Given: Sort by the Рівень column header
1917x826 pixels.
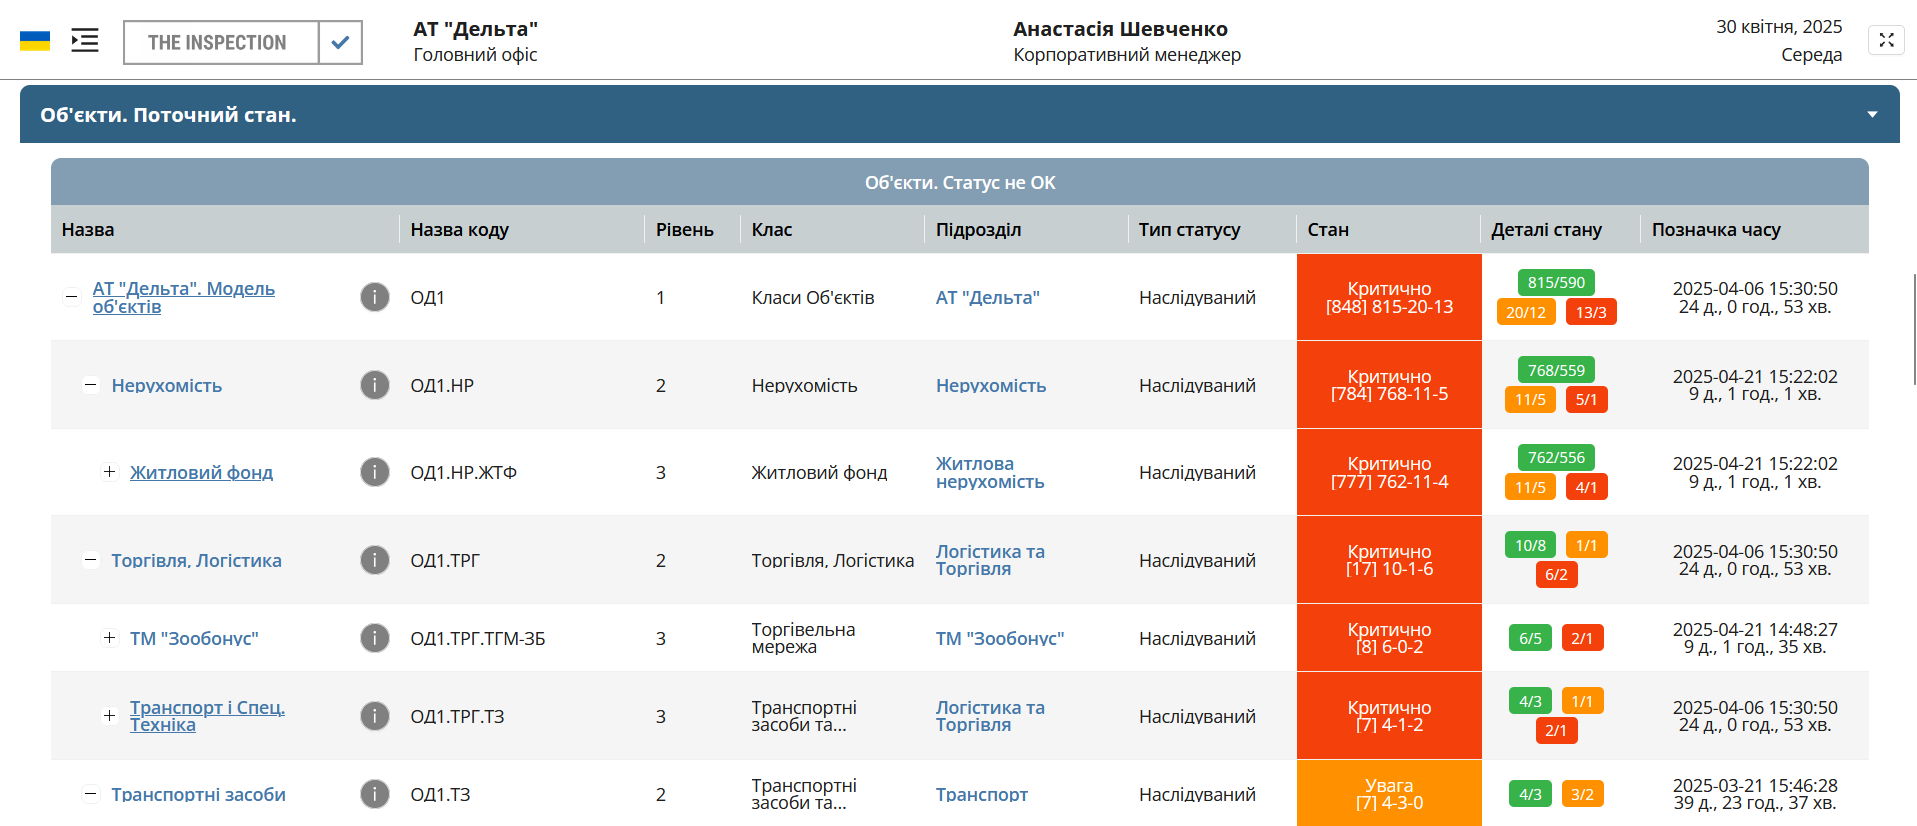Looking at the screenshot, I should [684, 230].
